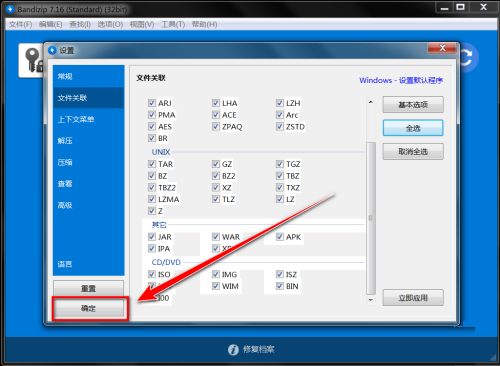
Task: Toggle the TXZ checkbox
Action: click(280, 187)
